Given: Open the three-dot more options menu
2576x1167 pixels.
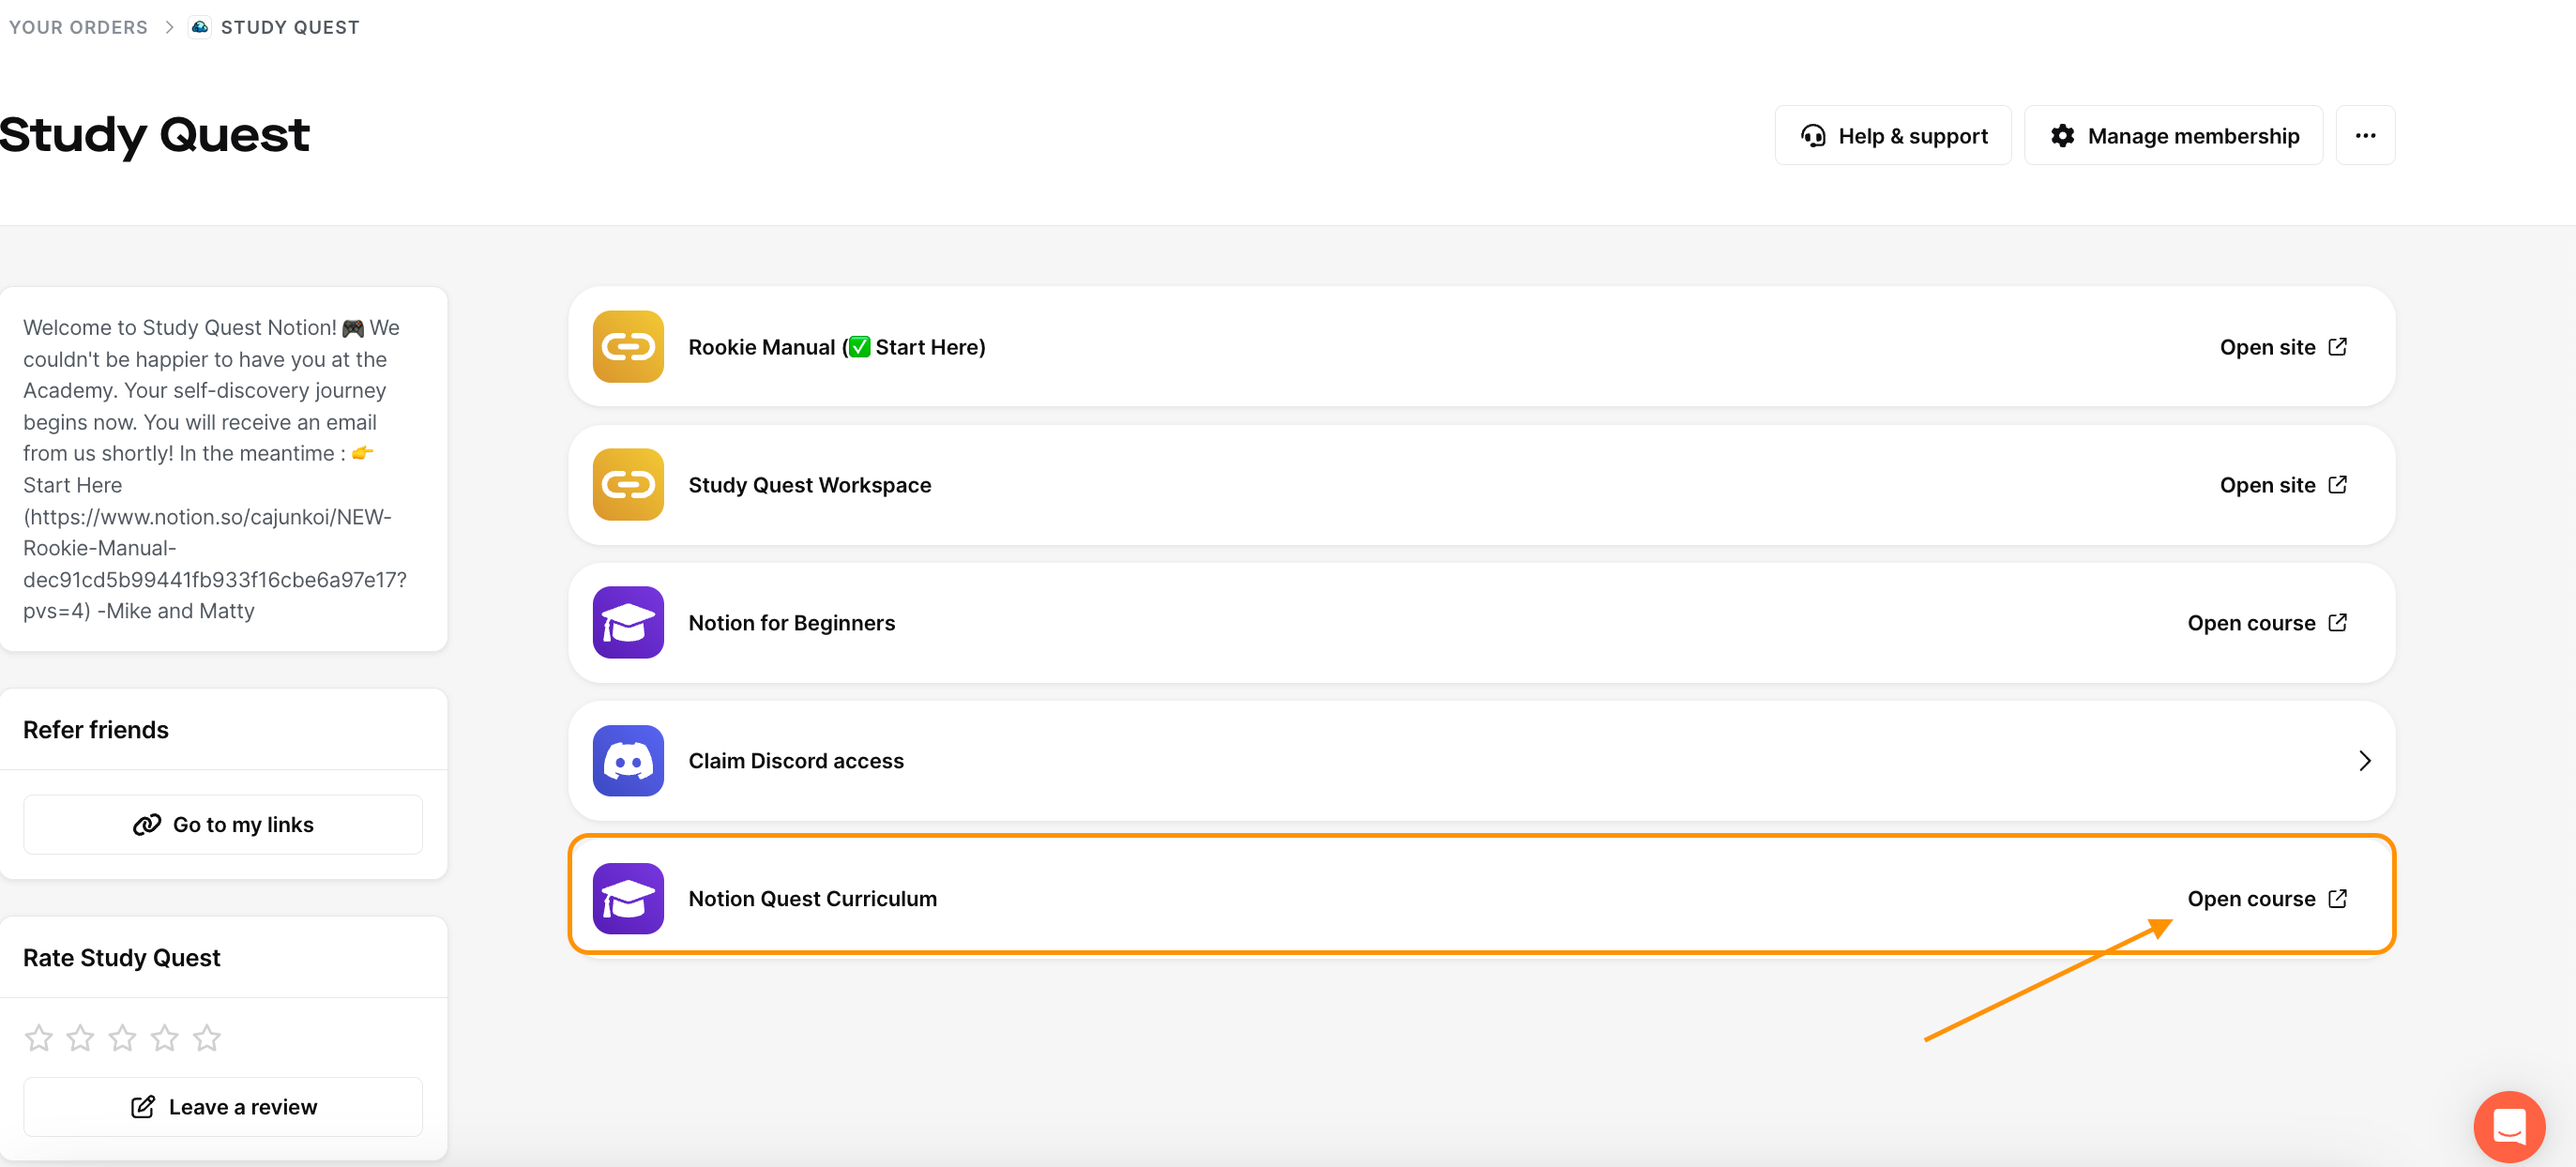Looking at the screenshot, I should 2364,136.
